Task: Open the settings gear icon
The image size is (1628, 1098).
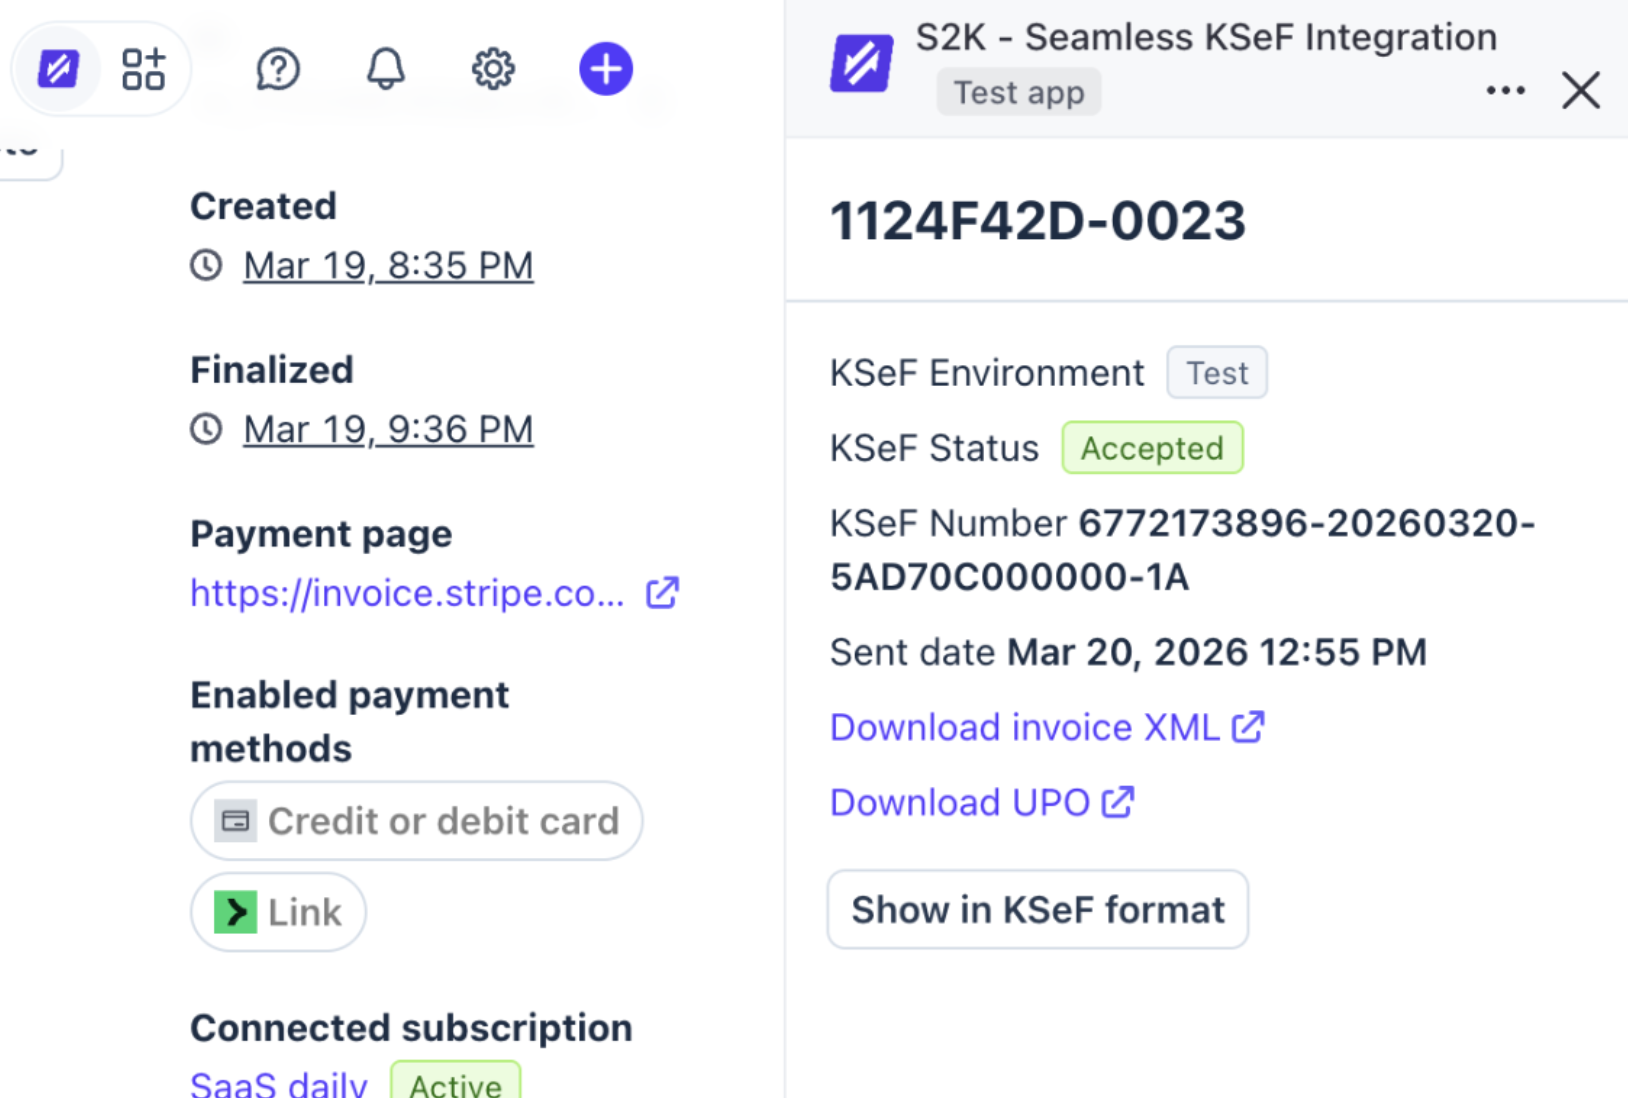Action: (493, 69)
